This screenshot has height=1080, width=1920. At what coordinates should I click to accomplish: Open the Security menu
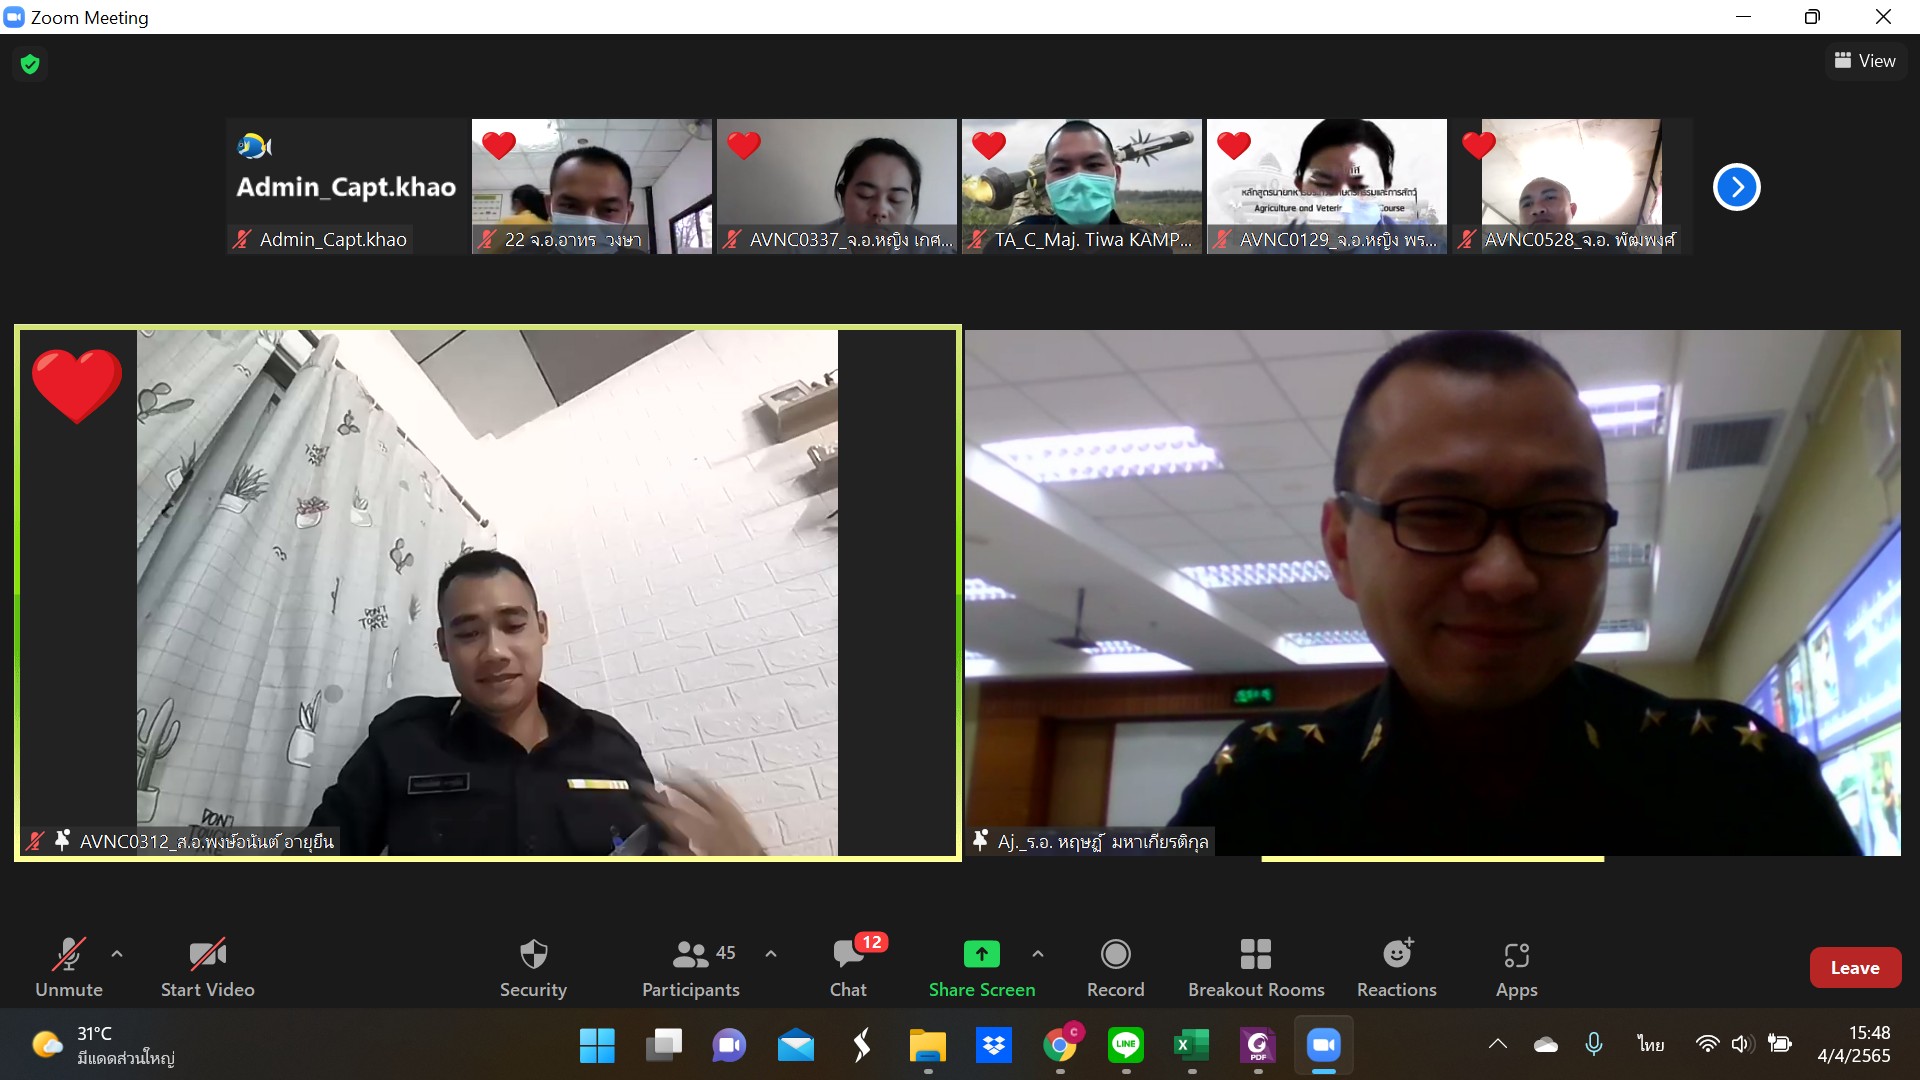click(x=534, y=967)
